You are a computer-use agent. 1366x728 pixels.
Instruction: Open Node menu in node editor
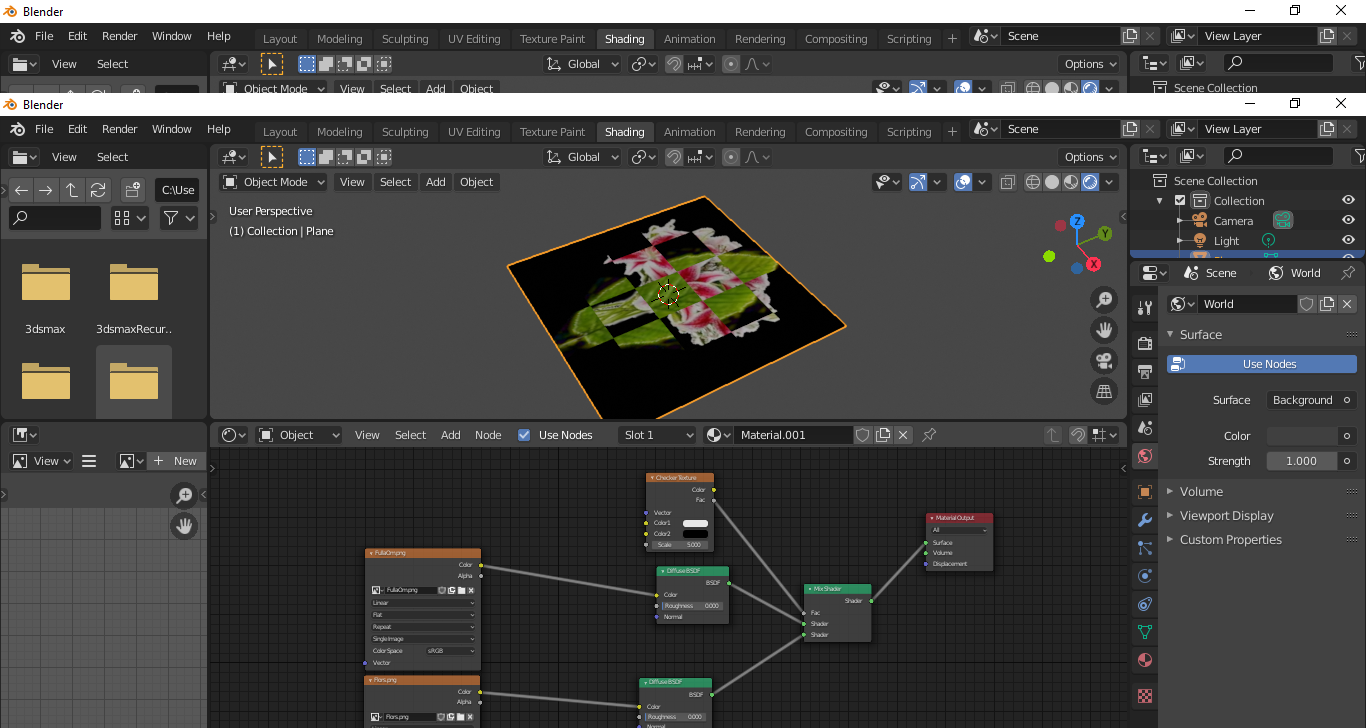point(488,435)
